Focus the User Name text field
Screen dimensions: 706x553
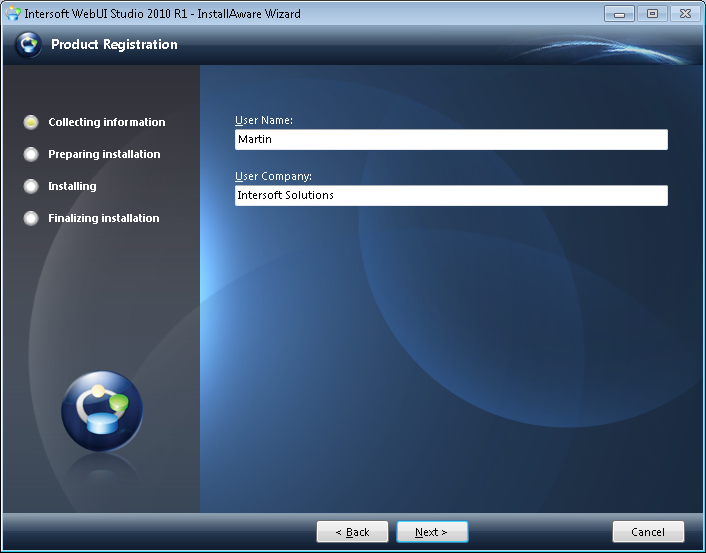pyautogui.click(x=451, y=140)
